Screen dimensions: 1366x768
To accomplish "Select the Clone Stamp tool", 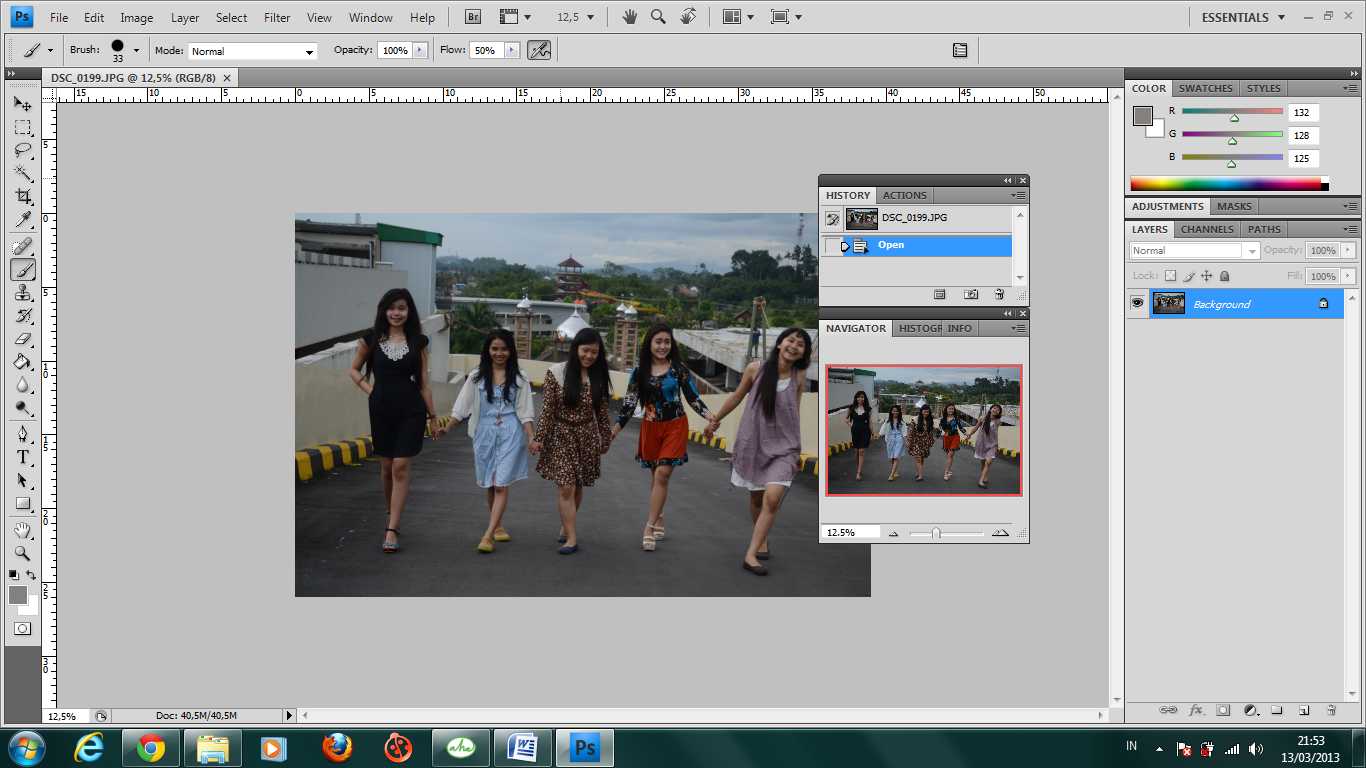I will point(22,293).
